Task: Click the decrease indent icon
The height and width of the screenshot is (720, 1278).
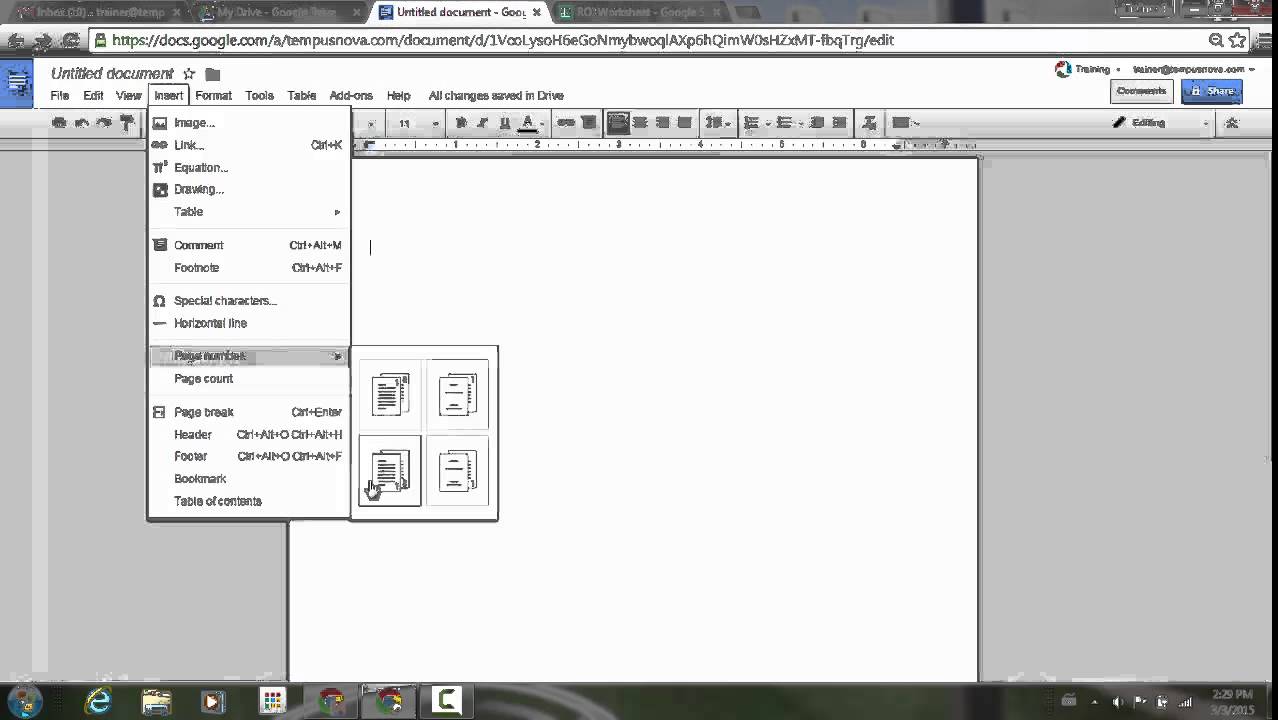Action: coord(817,123)
